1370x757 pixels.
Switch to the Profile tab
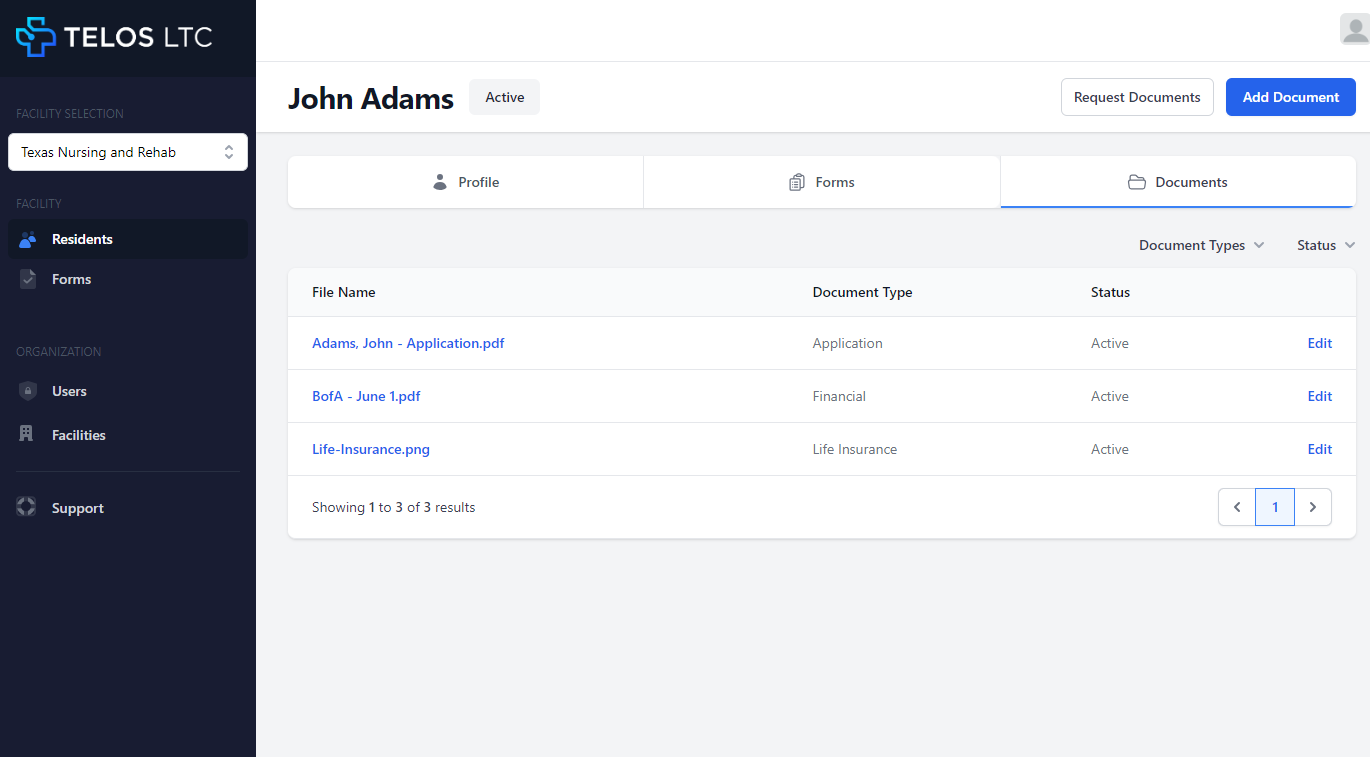(466, 182)
